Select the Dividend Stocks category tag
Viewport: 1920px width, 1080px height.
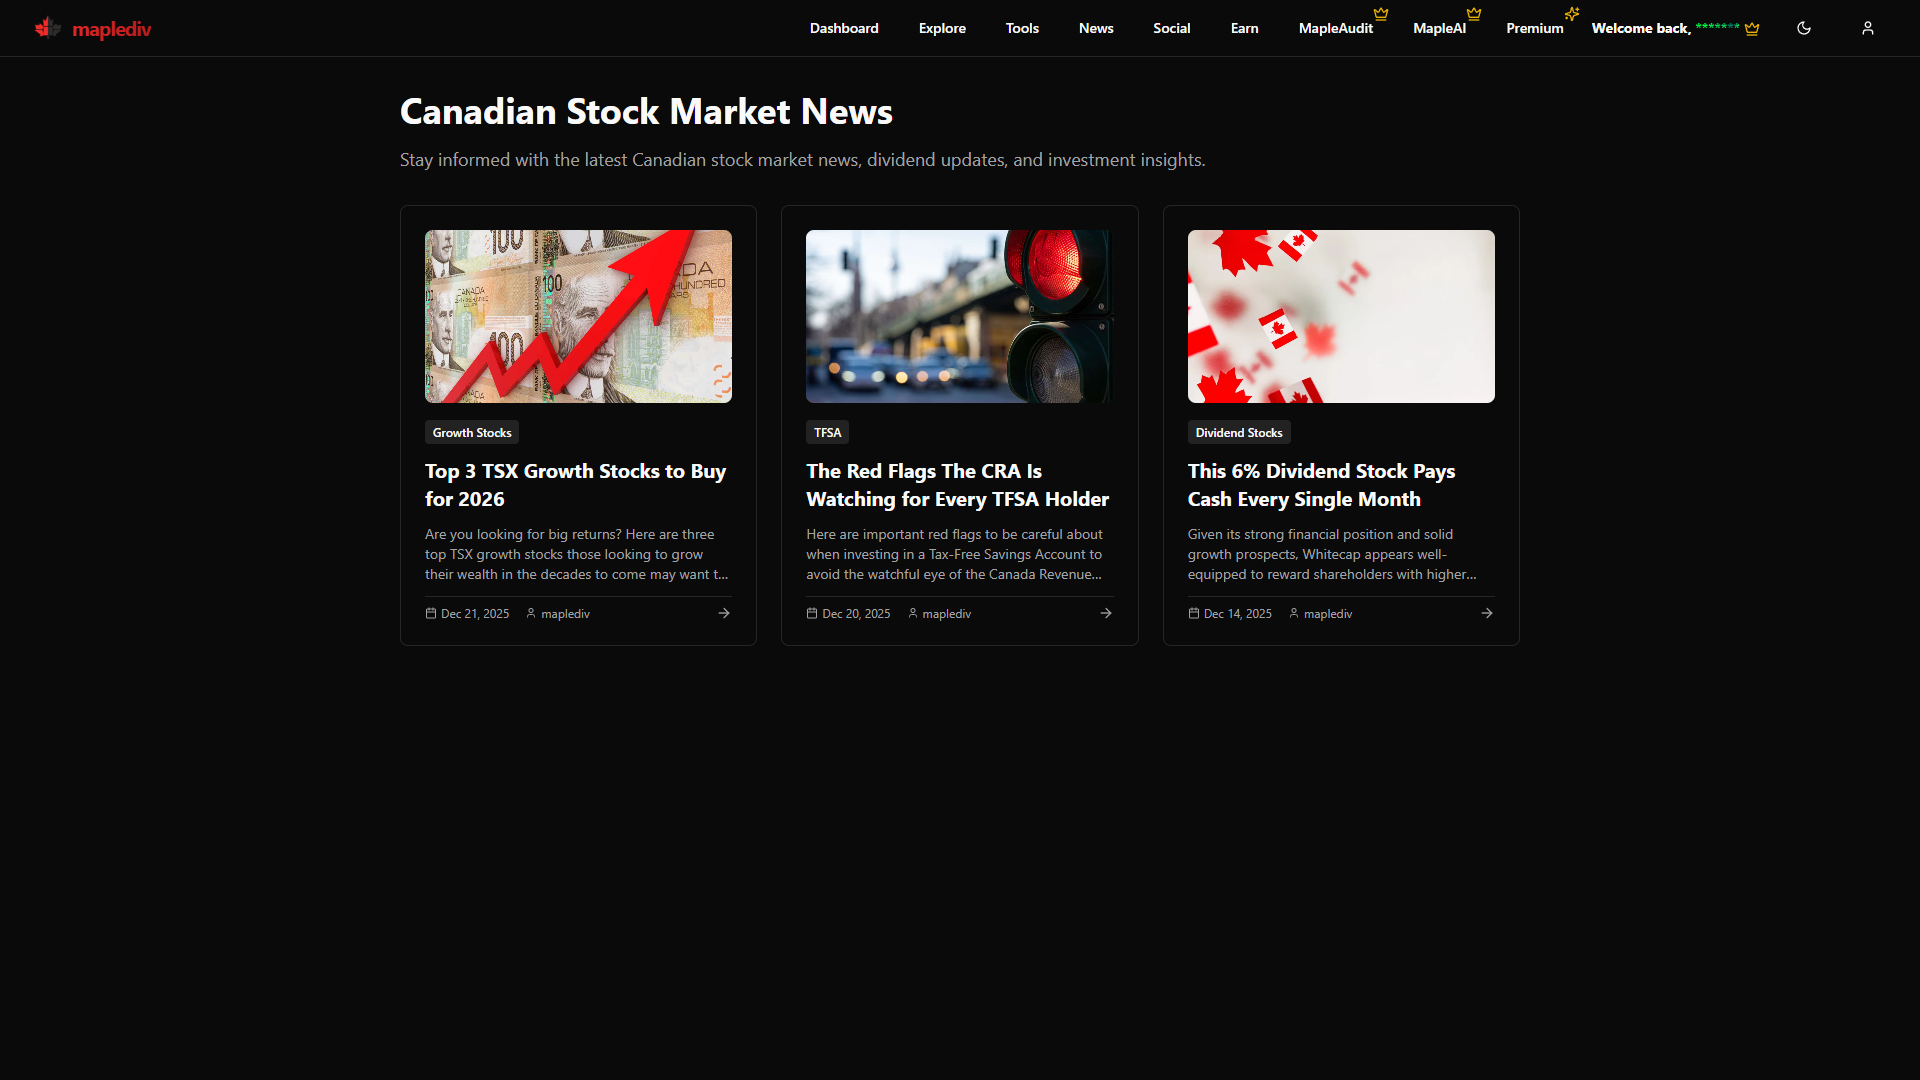[x=1239, y=432]
